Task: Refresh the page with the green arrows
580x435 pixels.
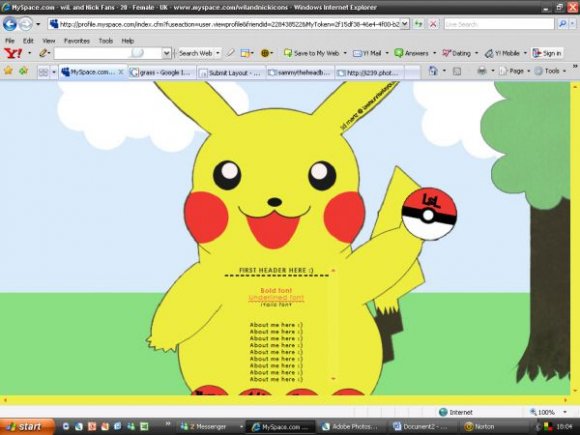Action: tap(419, 24)
